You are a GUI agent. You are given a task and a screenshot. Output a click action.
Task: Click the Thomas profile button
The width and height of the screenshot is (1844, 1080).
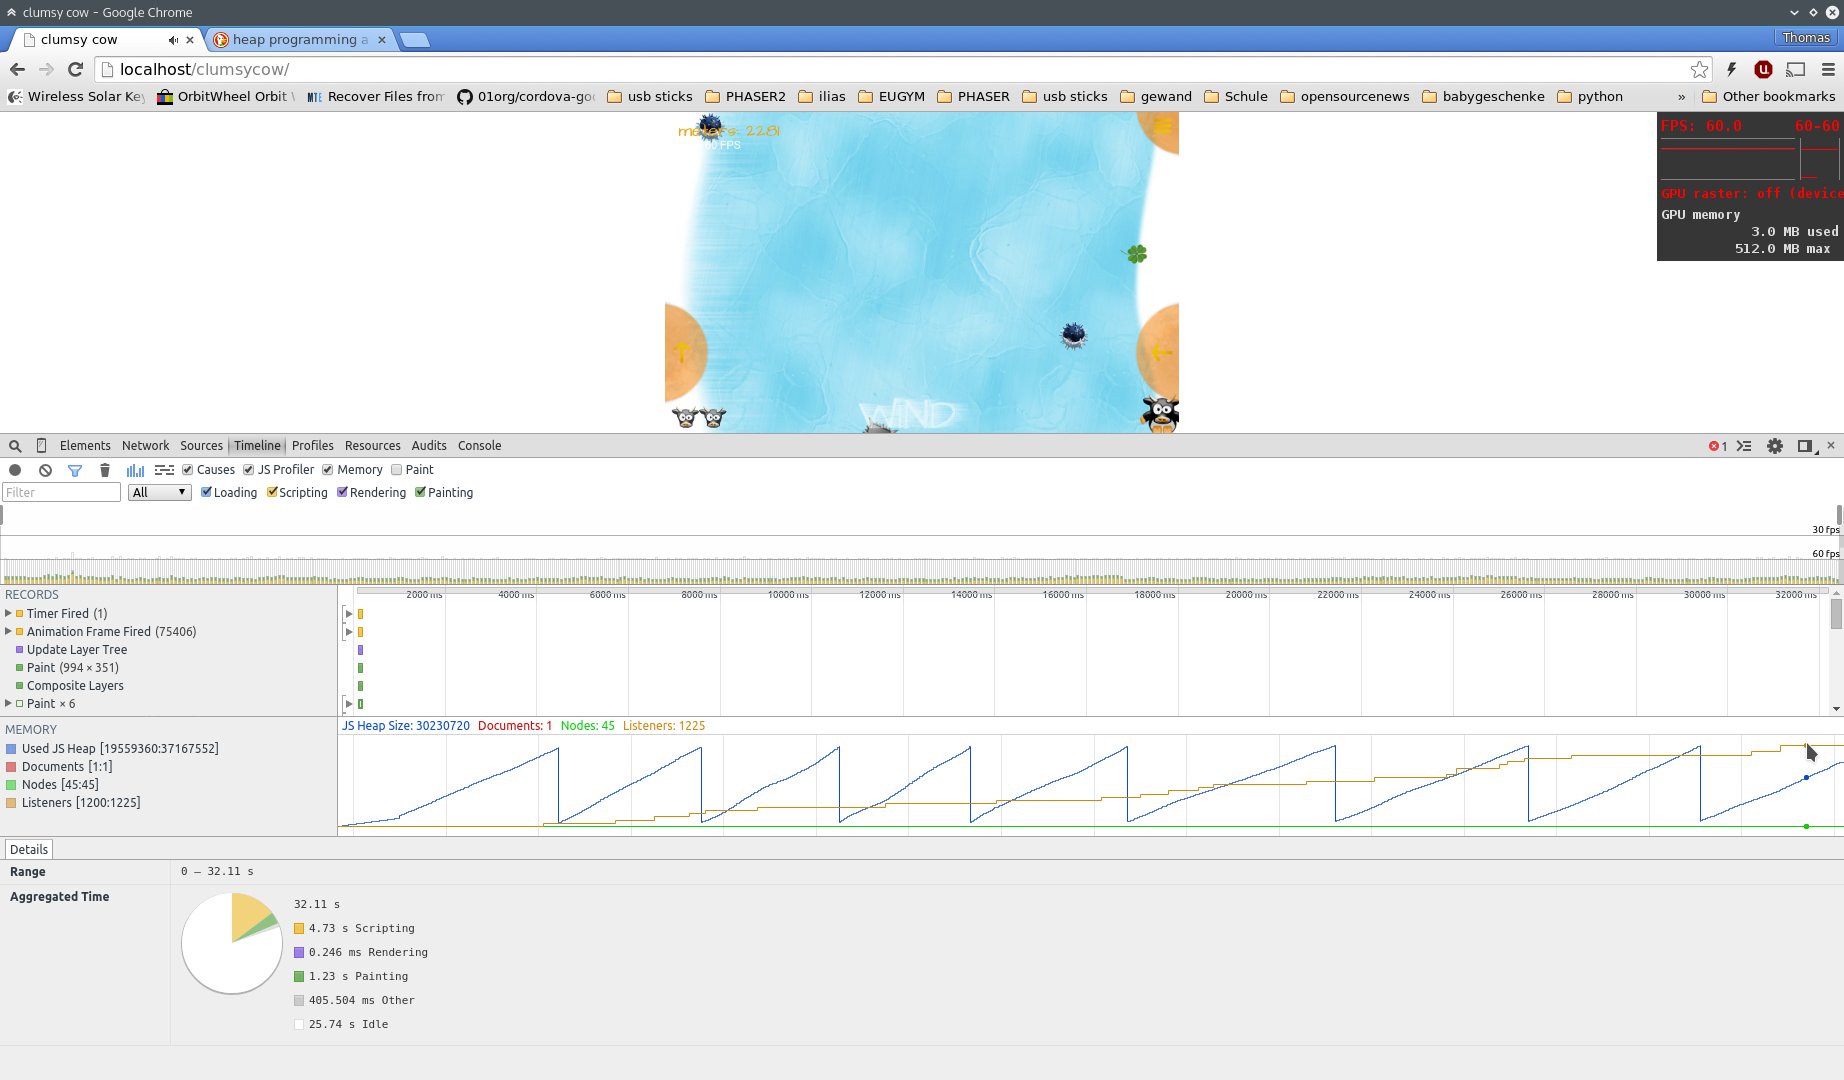(x=1806, y=37)
